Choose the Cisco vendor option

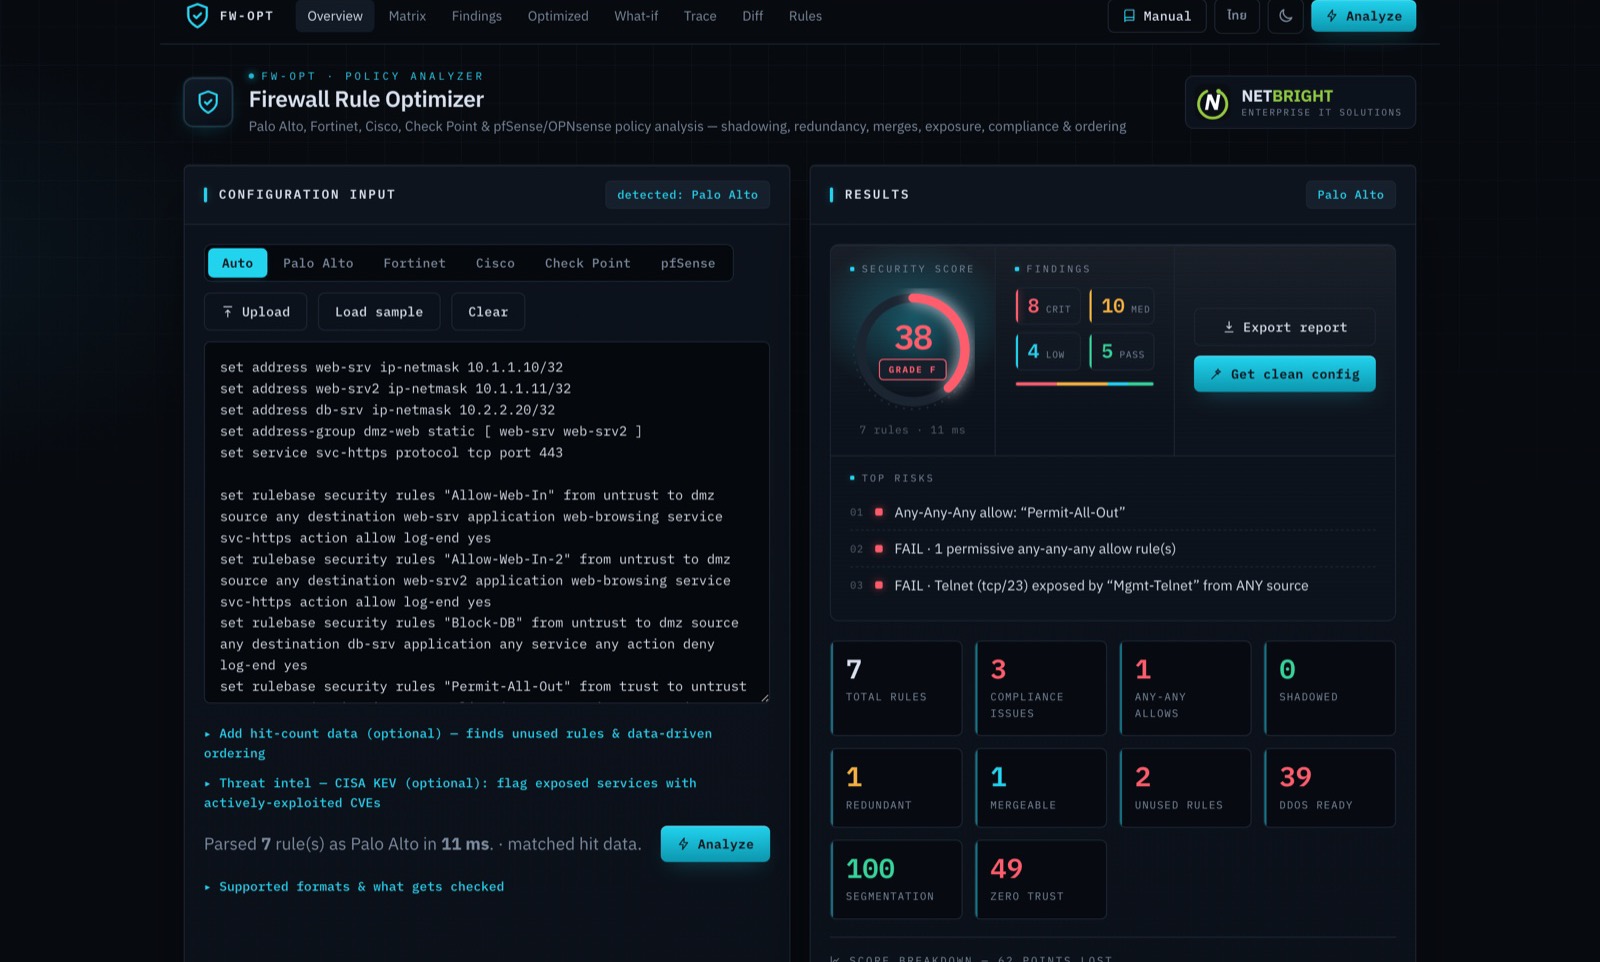coord(495,263)
